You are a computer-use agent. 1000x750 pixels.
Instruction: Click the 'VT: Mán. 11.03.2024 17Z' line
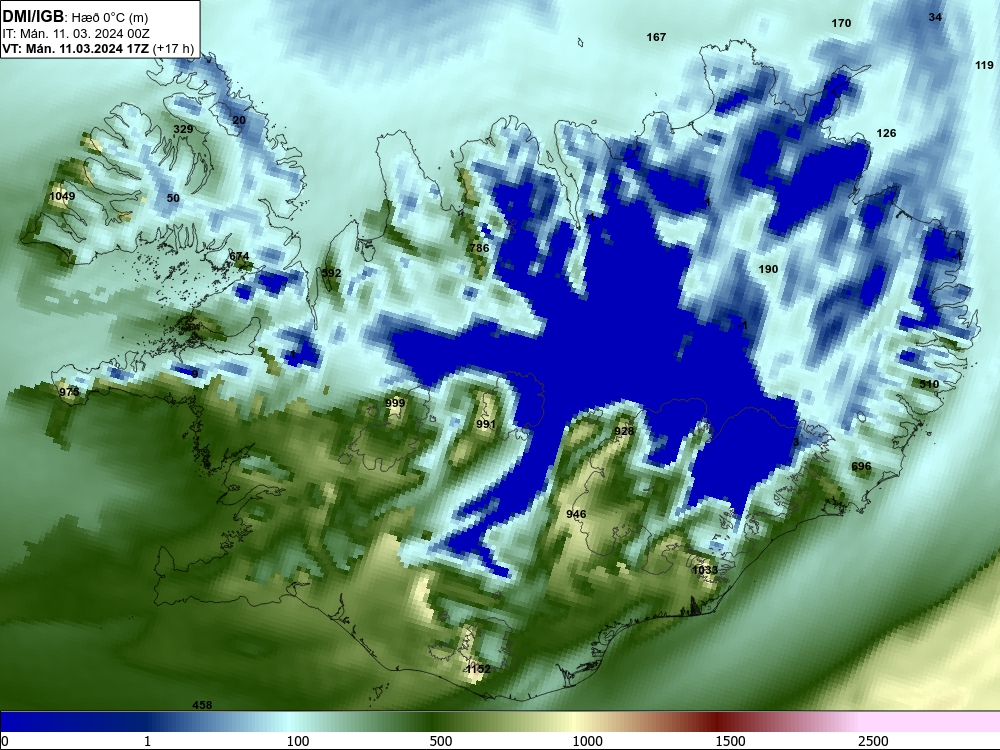coord(76,48)
